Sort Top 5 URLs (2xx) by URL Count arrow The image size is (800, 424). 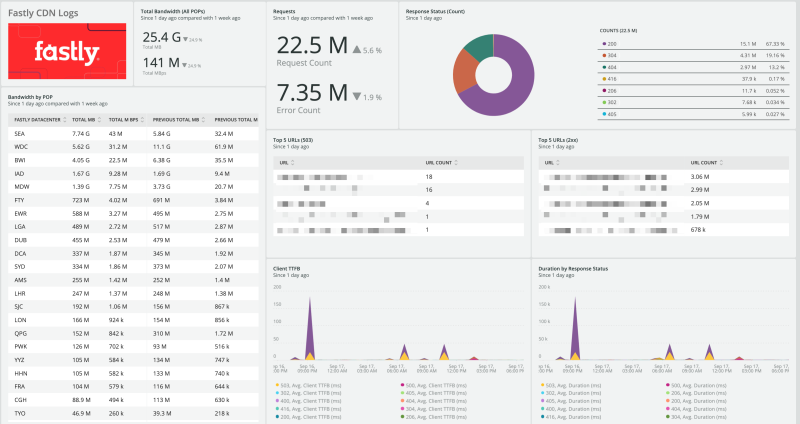point(719,161)
